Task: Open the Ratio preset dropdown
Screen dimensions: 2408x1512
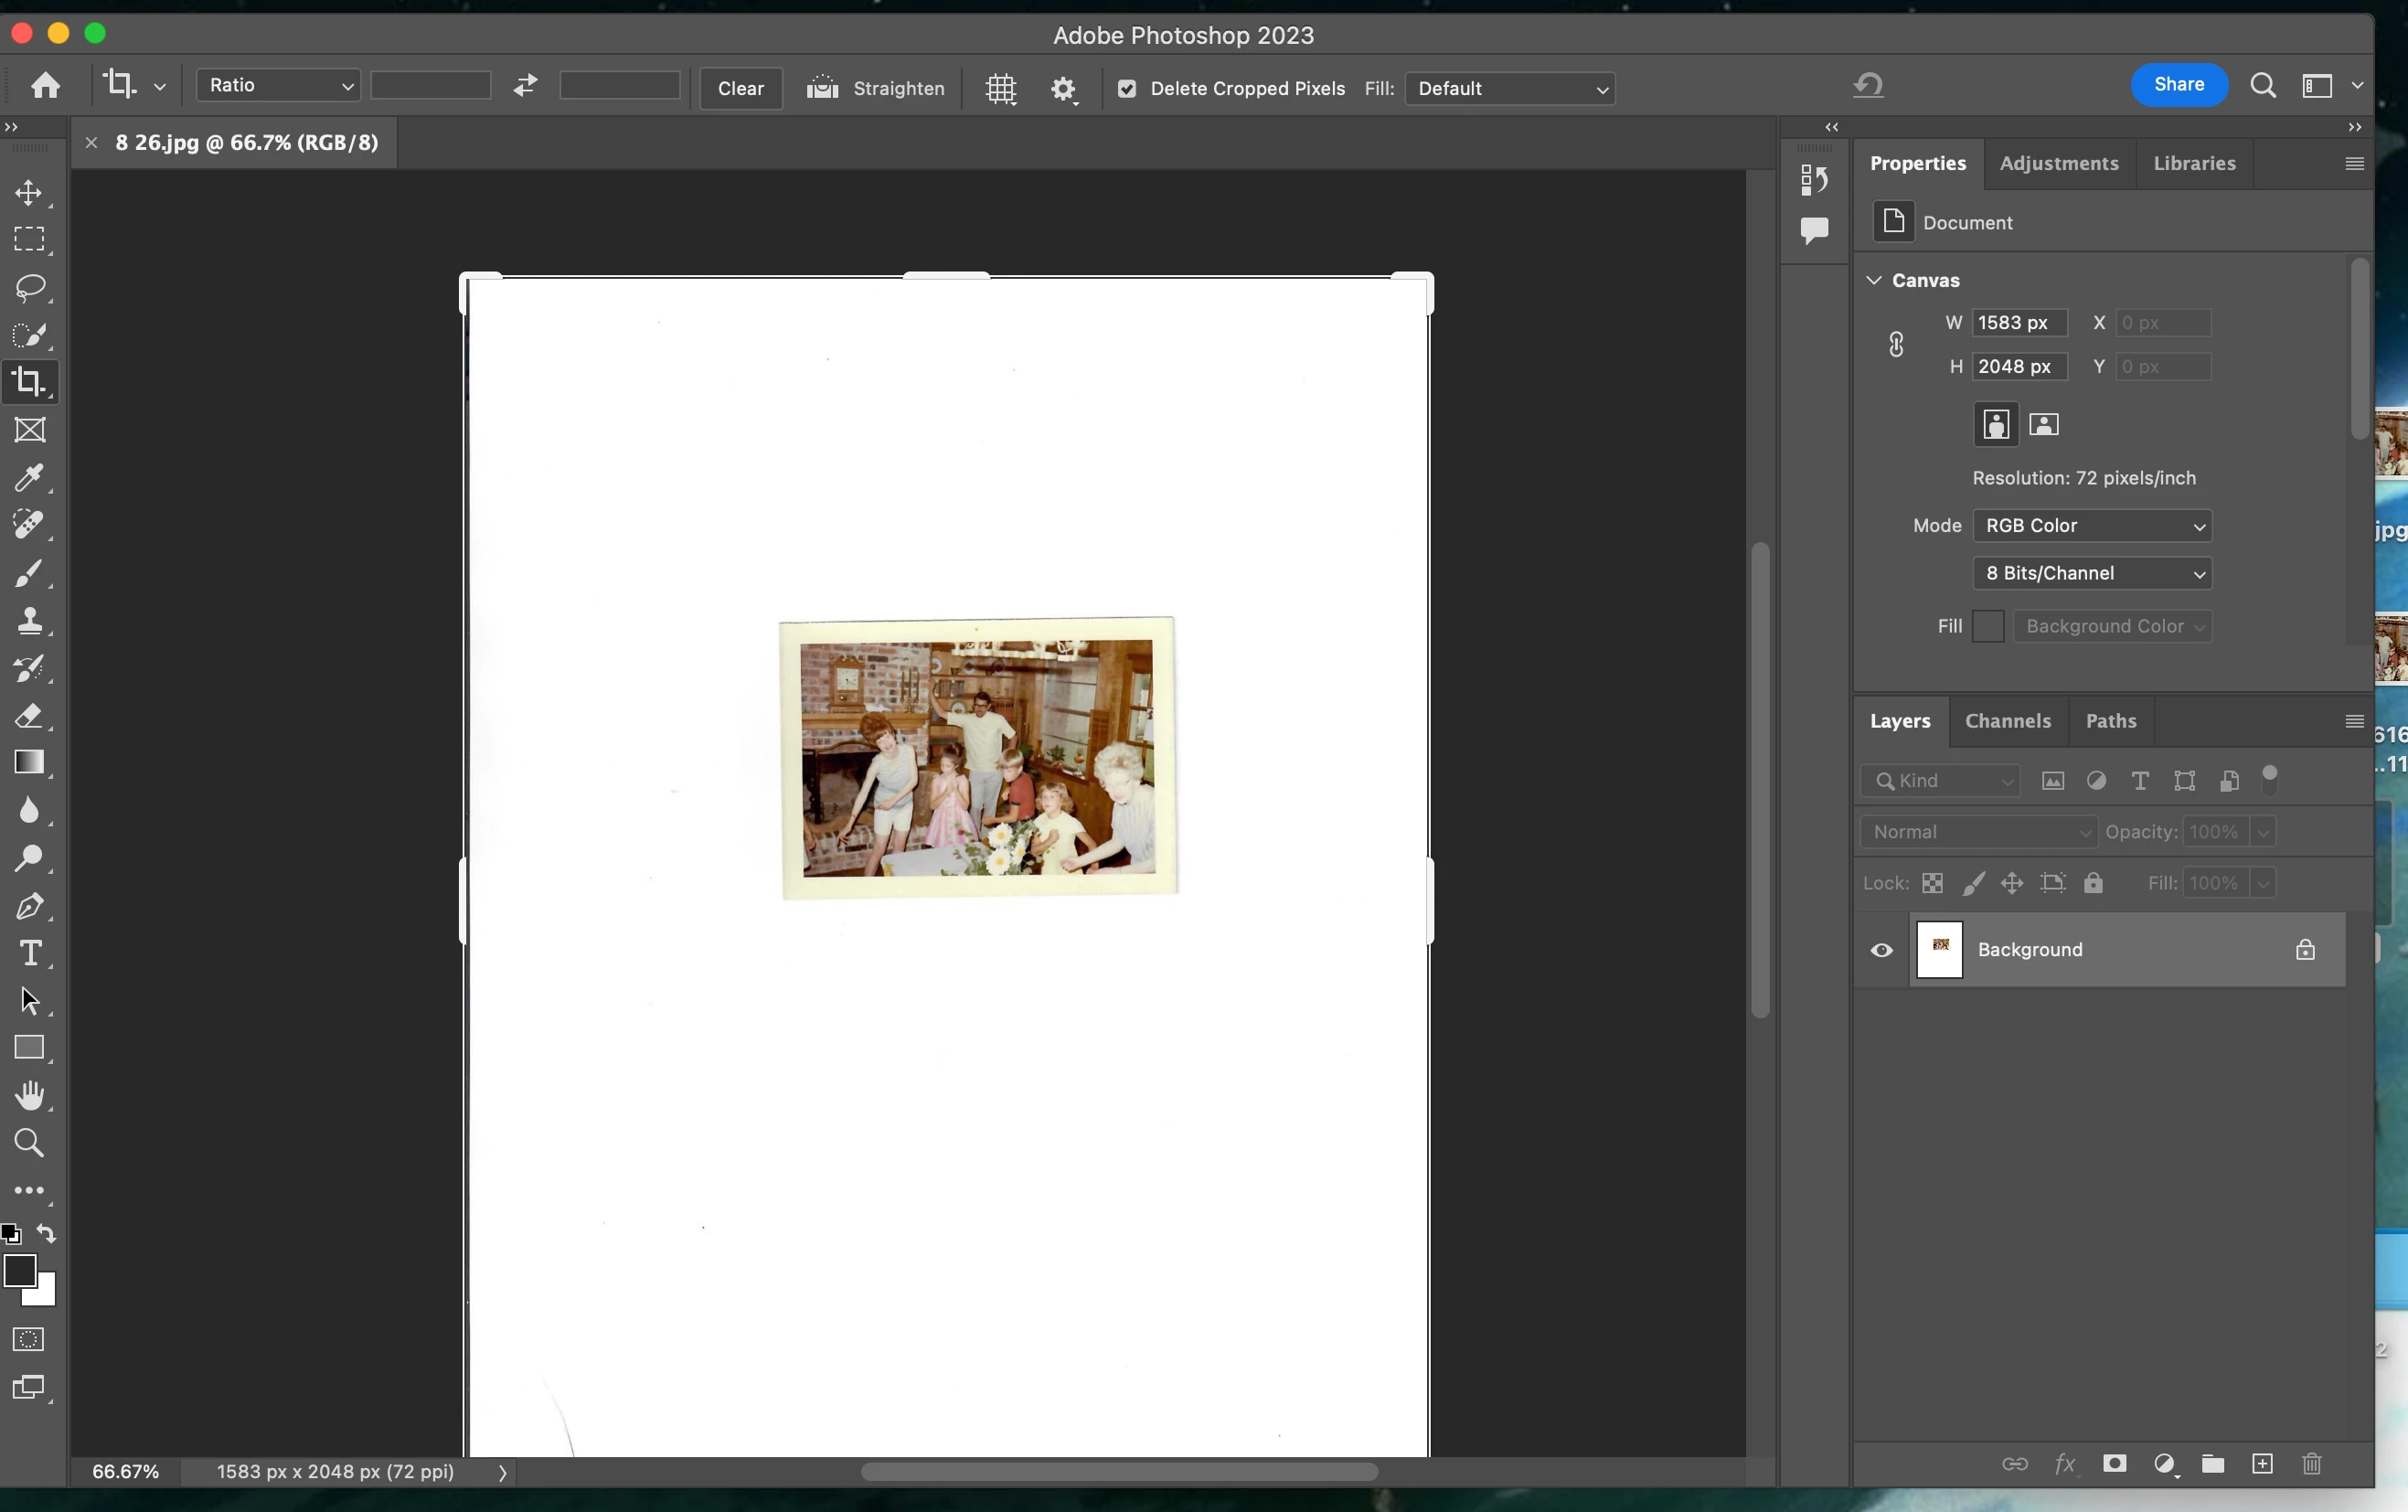Action: point(279,86)
